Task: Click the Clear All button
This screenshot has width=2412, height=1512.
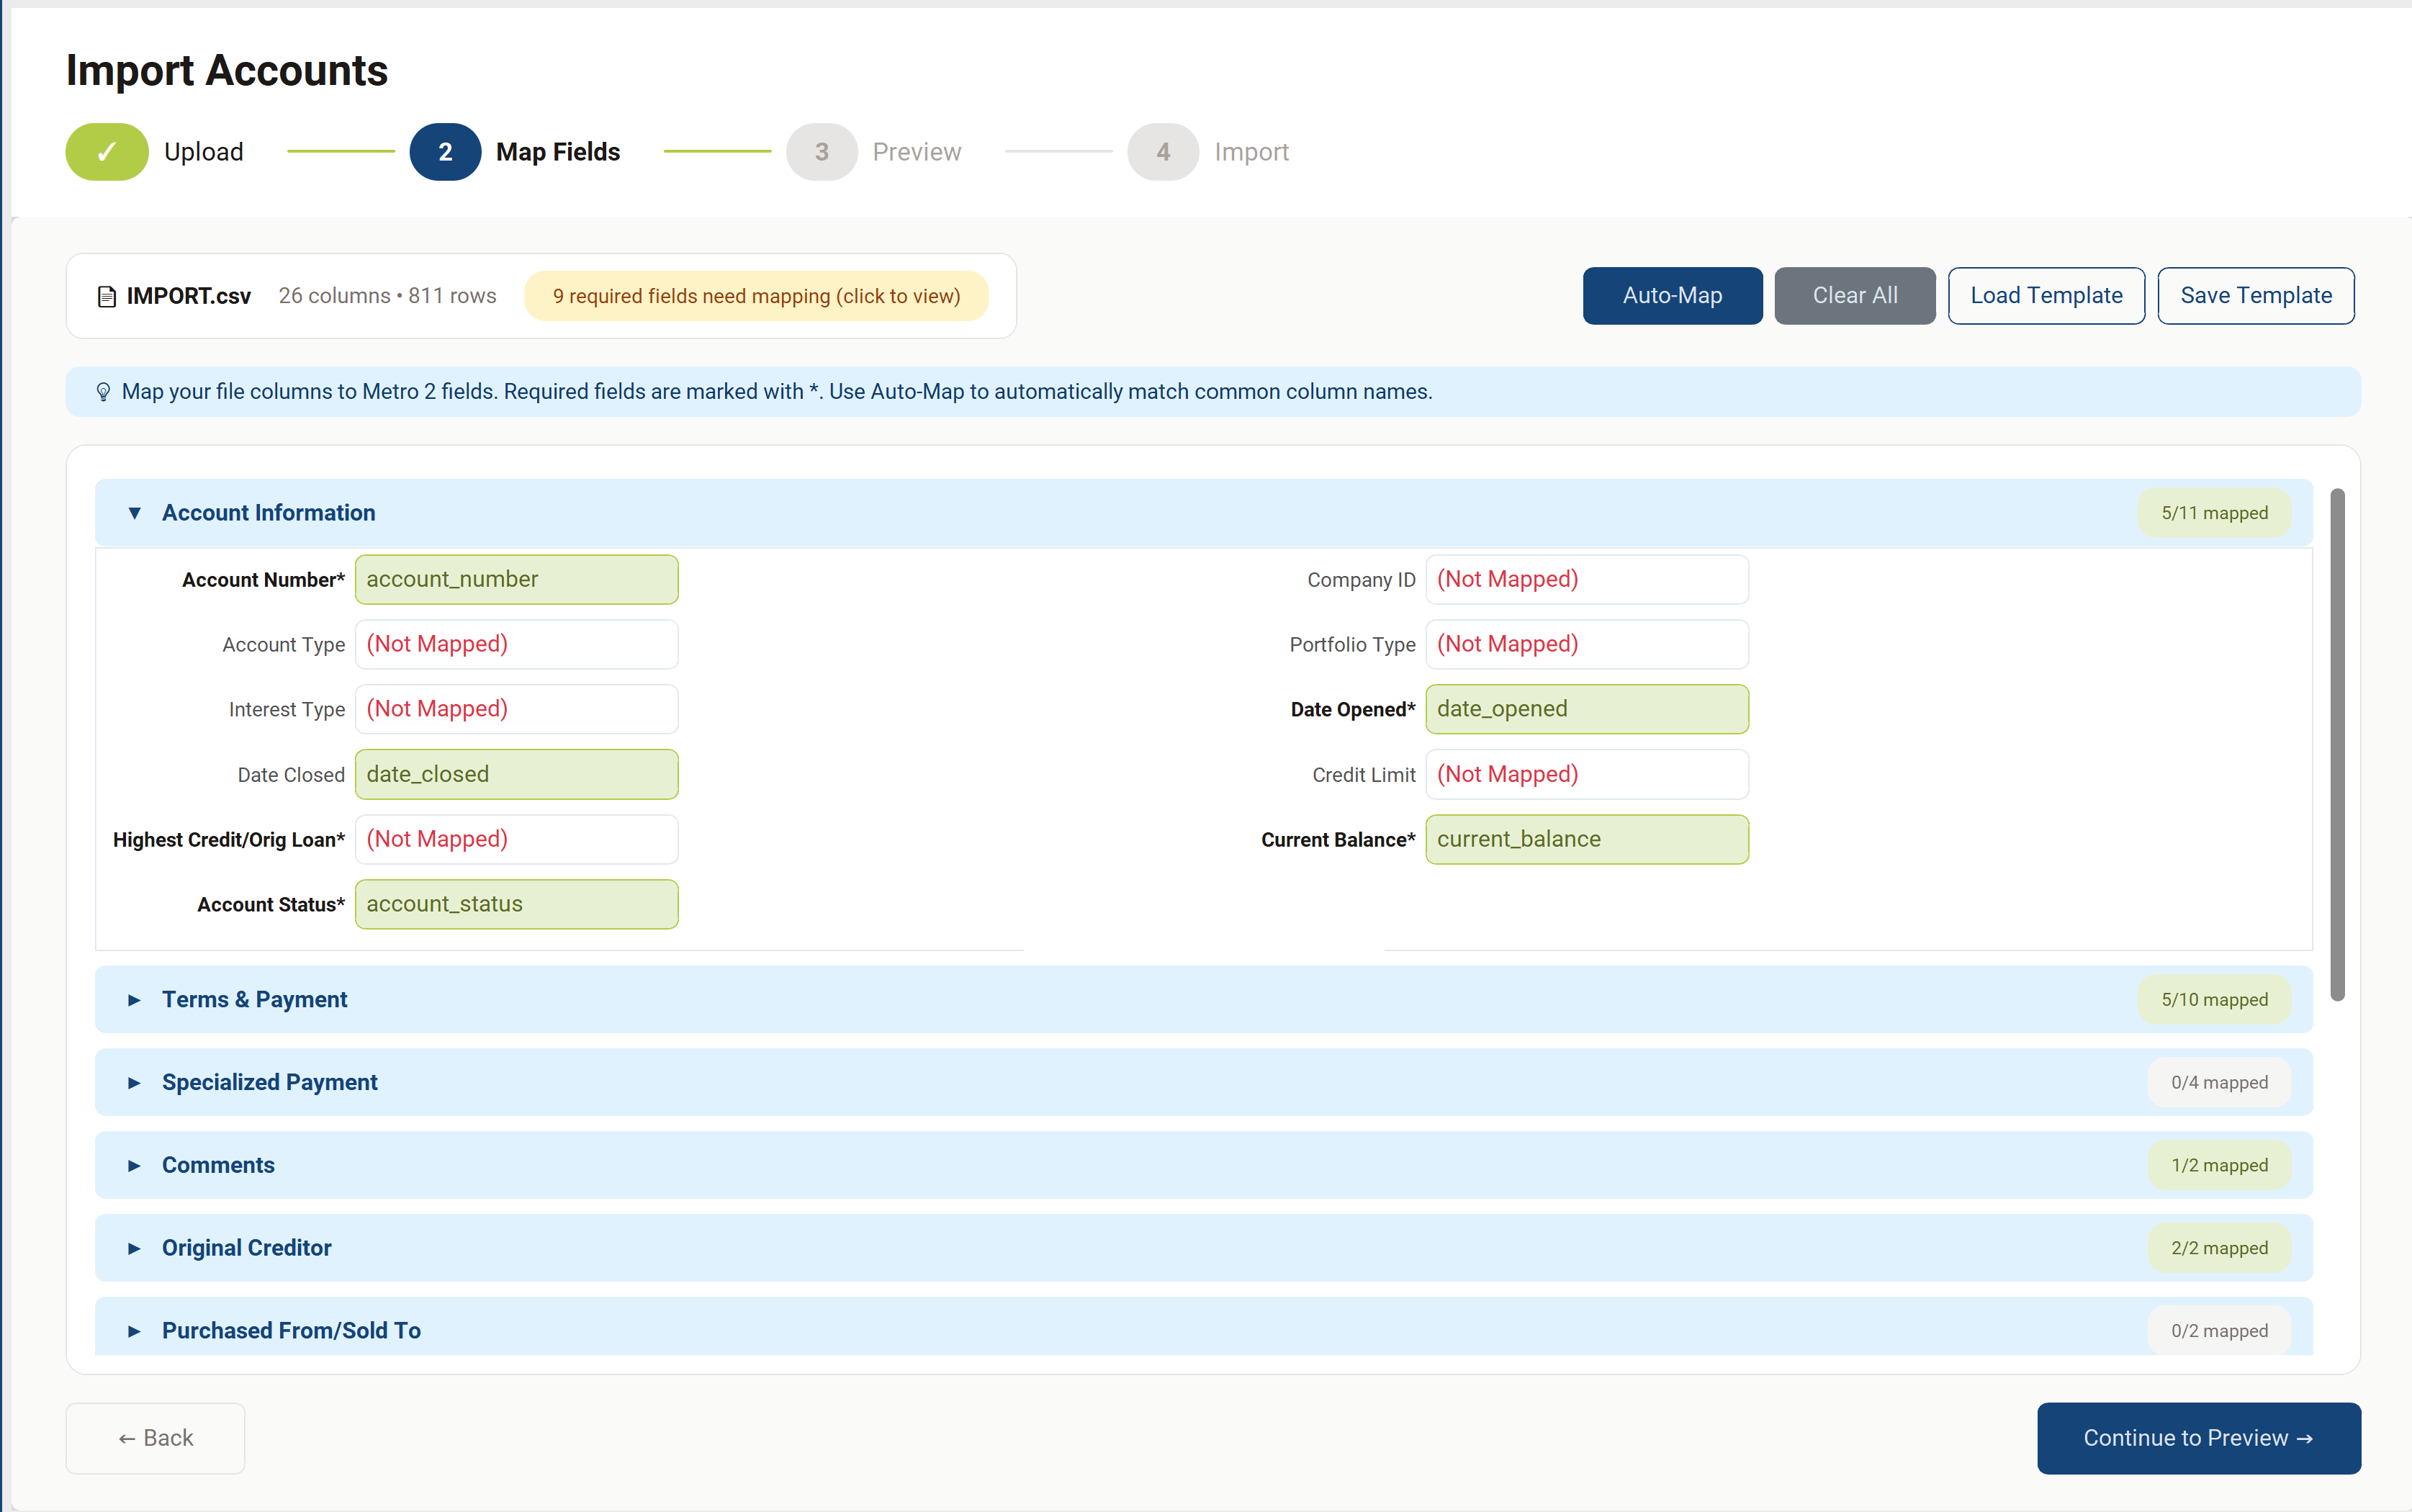Action: pos(1855,296)
